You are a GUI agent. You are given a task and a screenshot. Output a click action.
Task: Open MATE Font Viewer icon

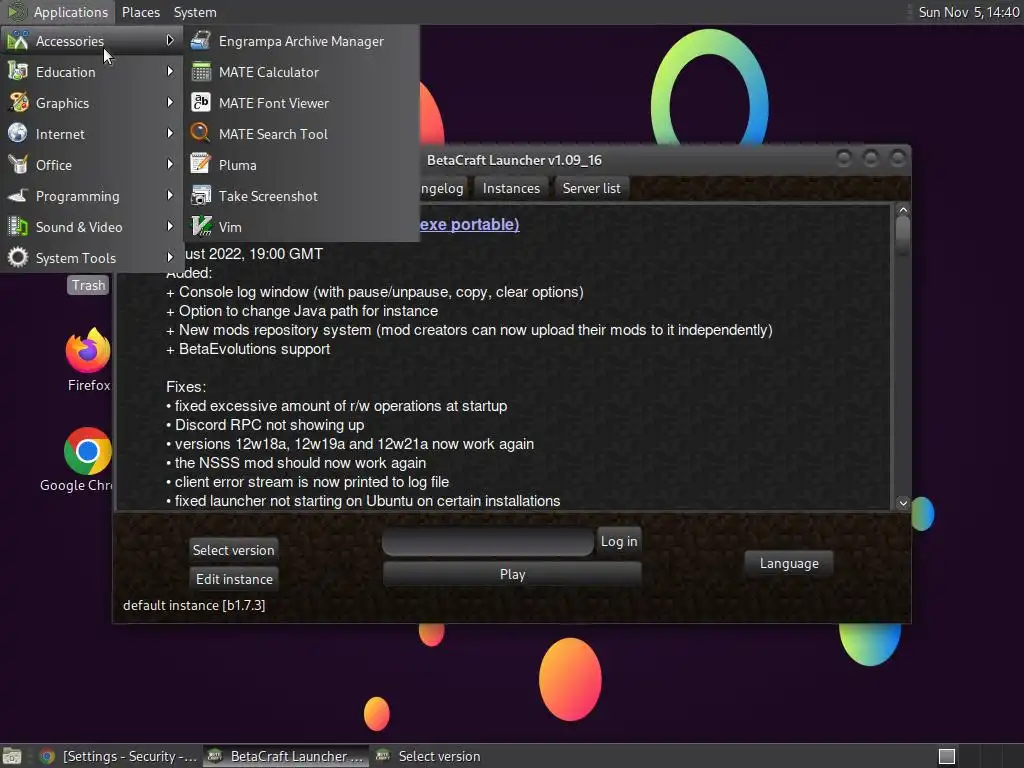(200, 103)
